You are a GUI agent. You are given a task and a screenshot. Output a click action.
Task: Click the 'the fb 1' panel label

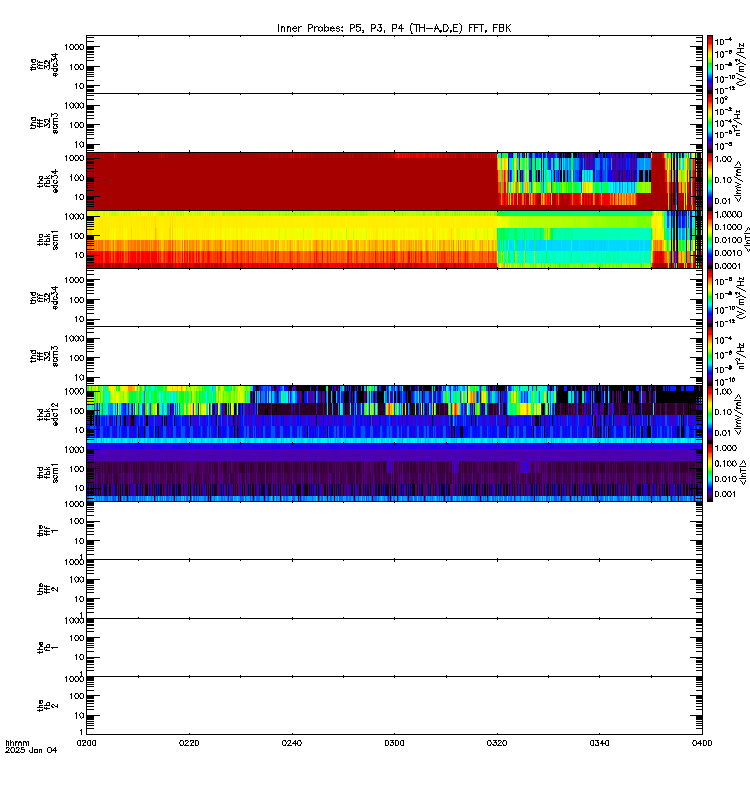pyautogui.click(x=47, y=647)
